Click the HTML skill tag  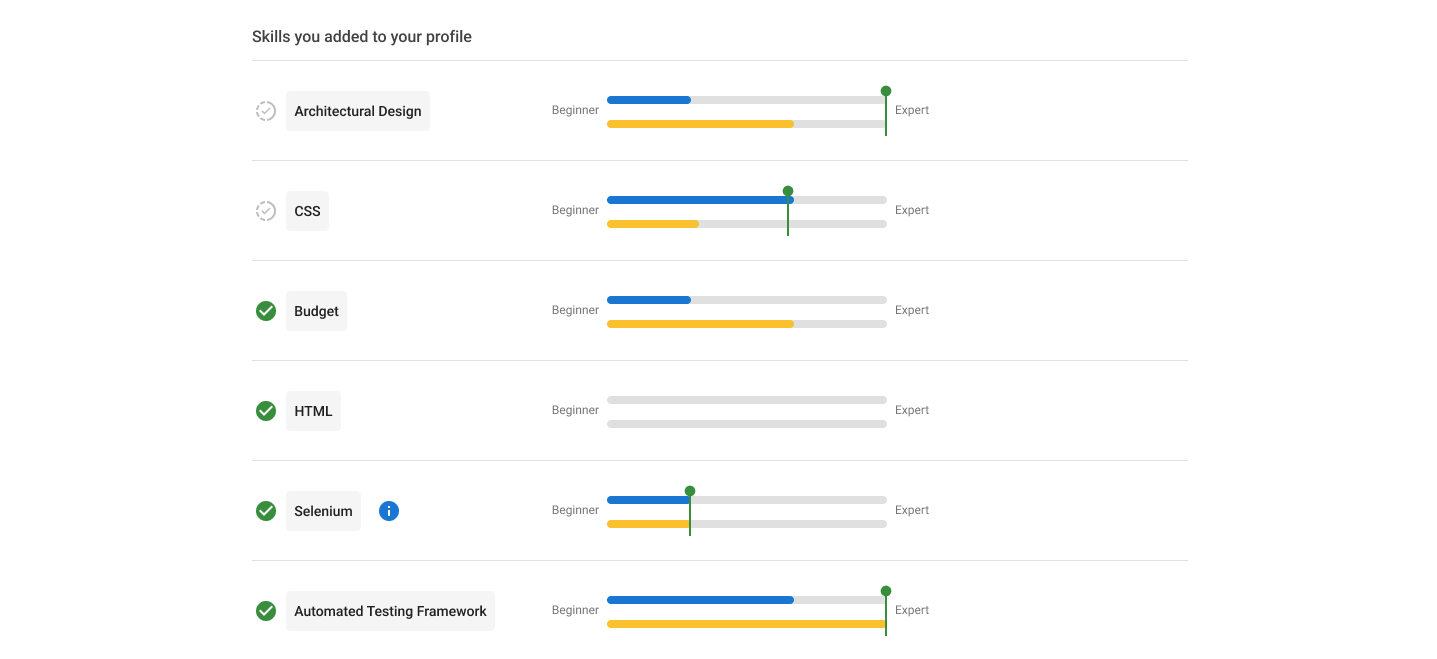313,411
